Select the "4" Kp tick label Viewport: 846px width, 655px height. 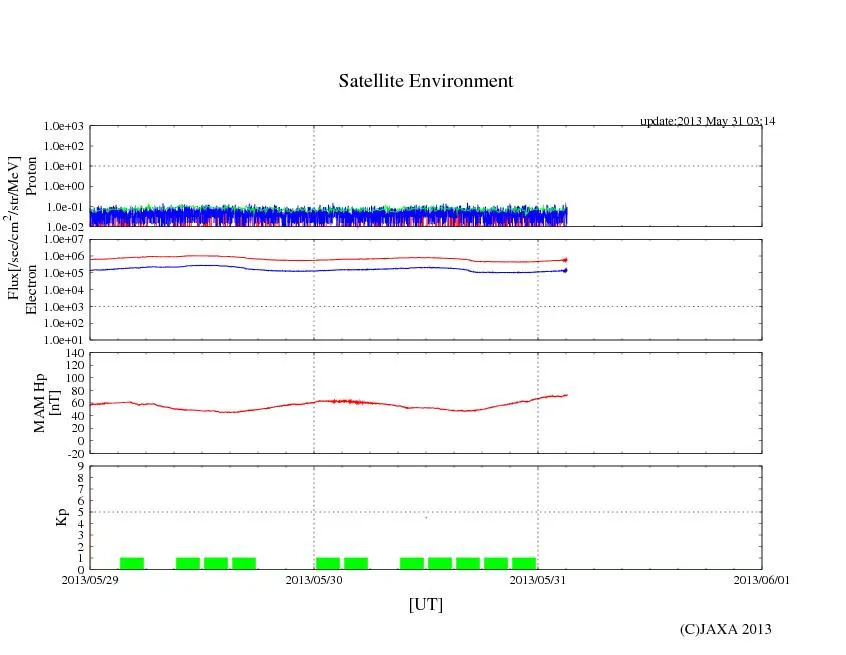point(81,524)
